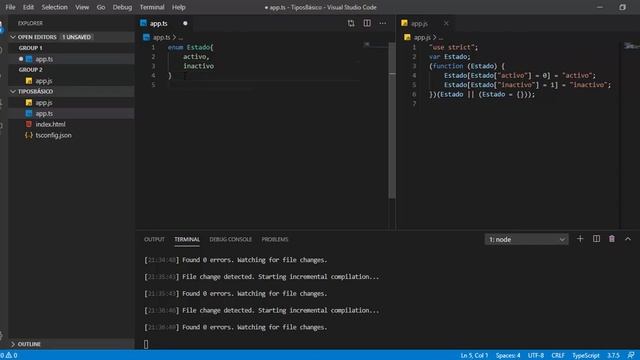Click 'var Estado;' line in app.js
The height and width of the screenshot is (360, 640).
coord(450,57)
